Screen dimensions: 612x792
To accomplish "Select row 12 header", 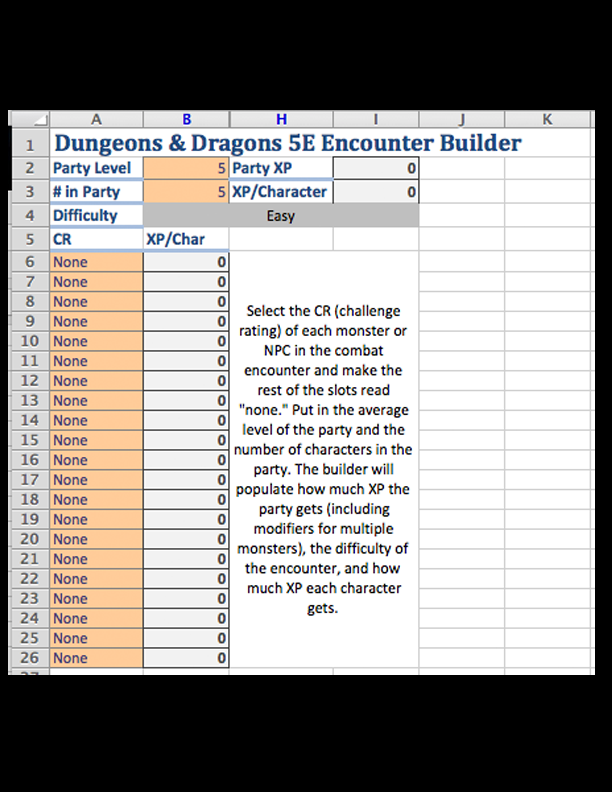I will pos(30,381).
